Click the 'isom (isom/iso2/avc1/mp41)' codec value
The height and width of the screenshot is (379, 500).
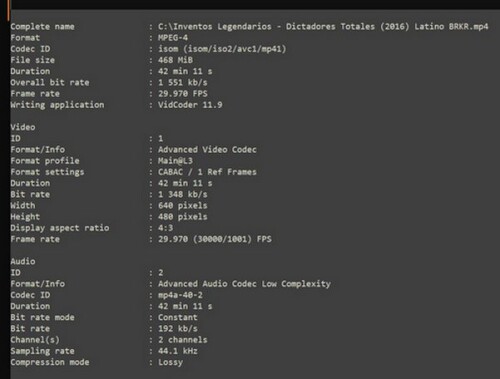click(222, 49)
